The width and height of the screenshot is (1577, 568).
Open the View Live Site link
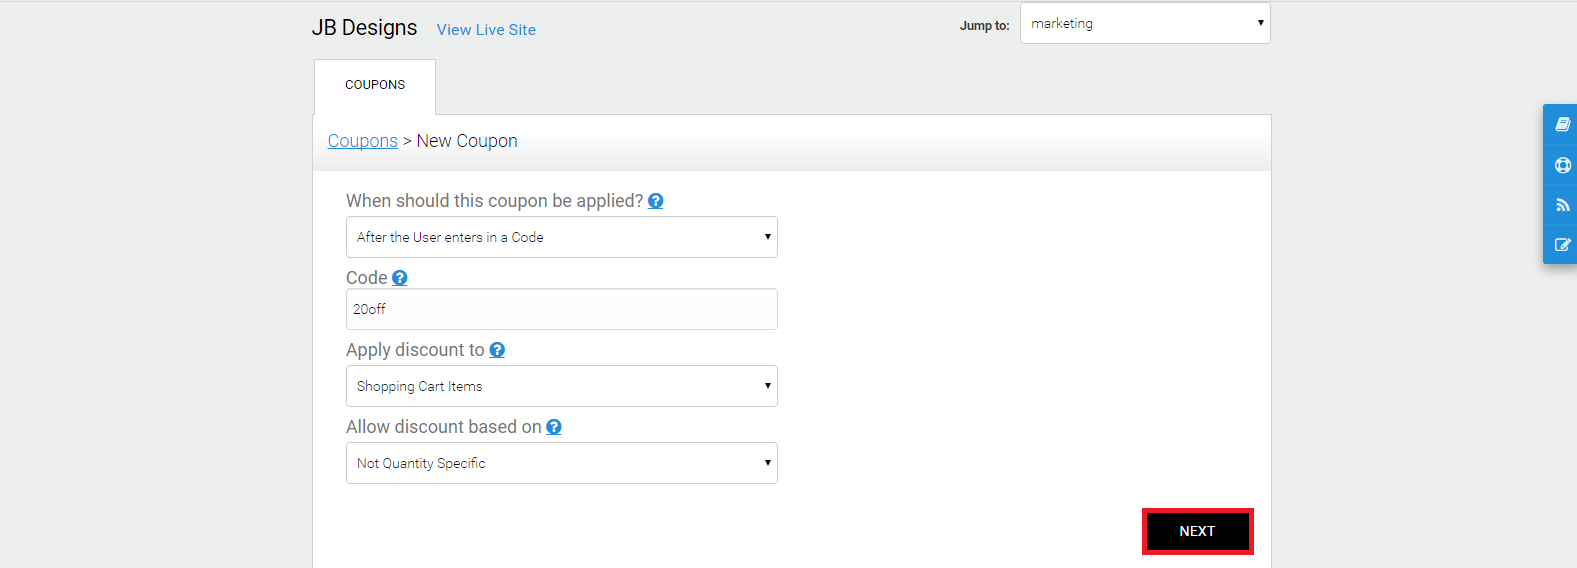coord(486,30)
